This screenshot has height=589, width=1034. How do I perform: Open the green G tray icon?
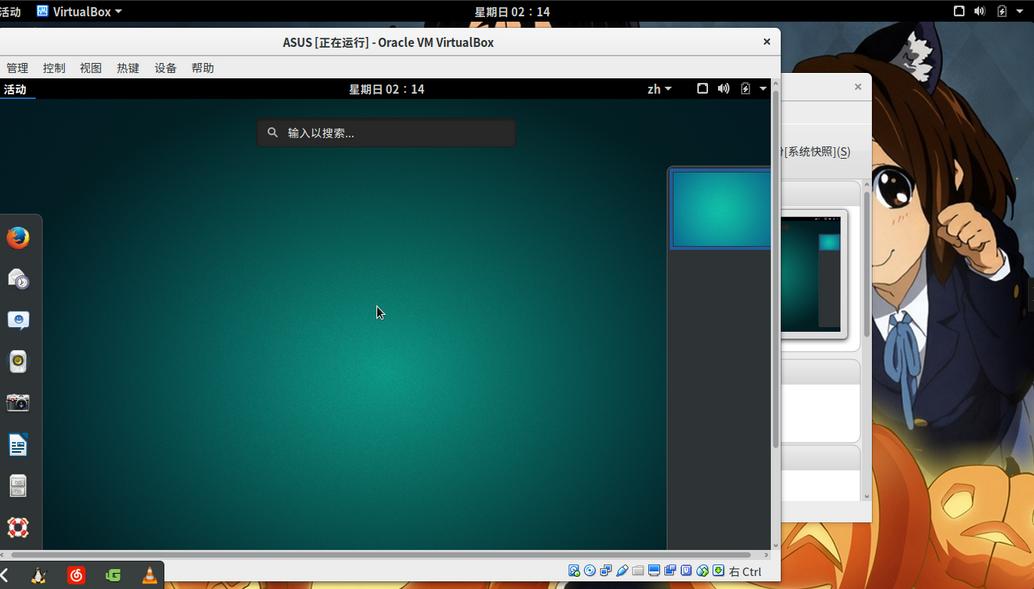tap(113, 575)
